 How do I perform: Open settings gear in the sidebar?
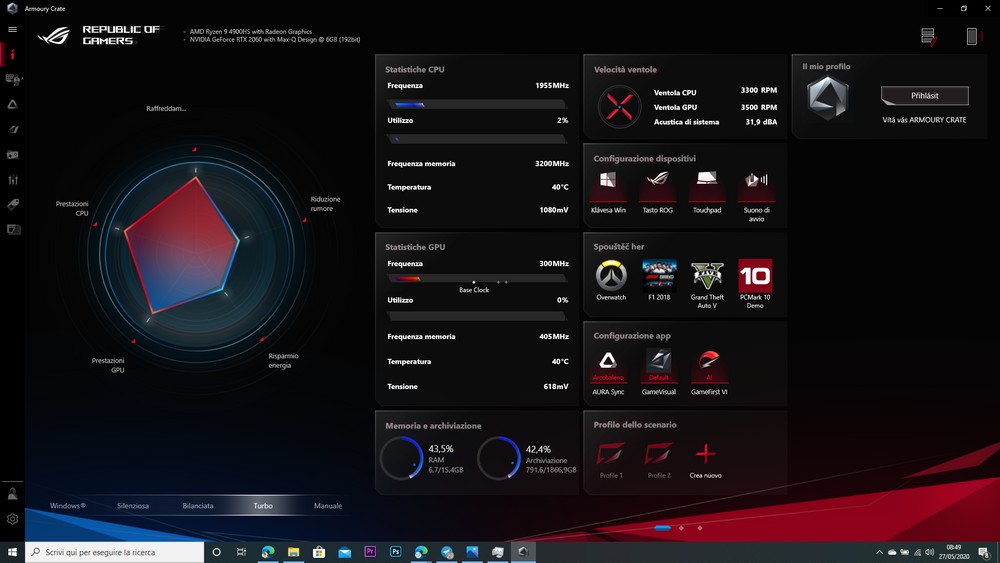tap(12, 519)
